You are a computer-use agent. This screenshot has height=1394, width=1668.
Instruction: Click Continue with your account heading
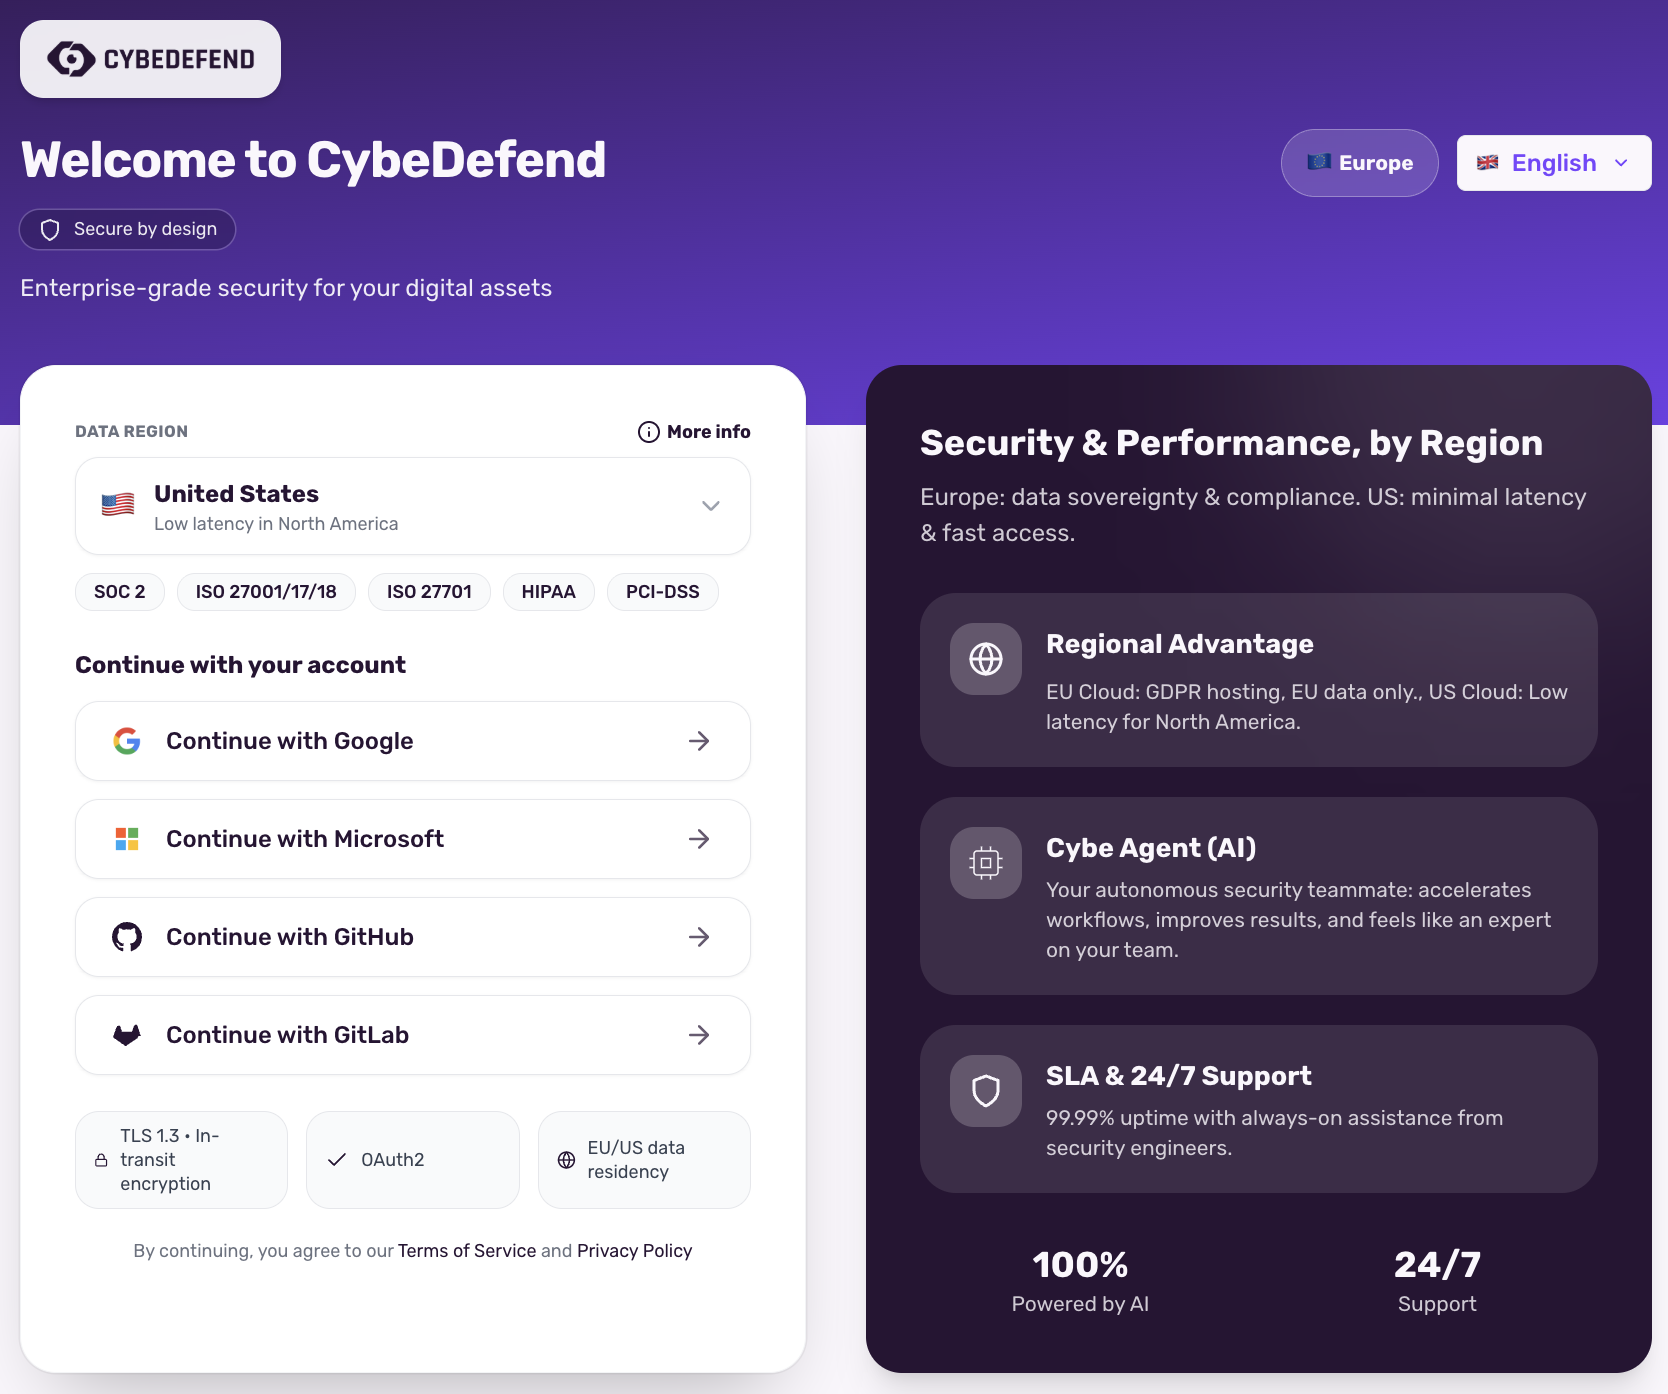[x=241, y=665]
